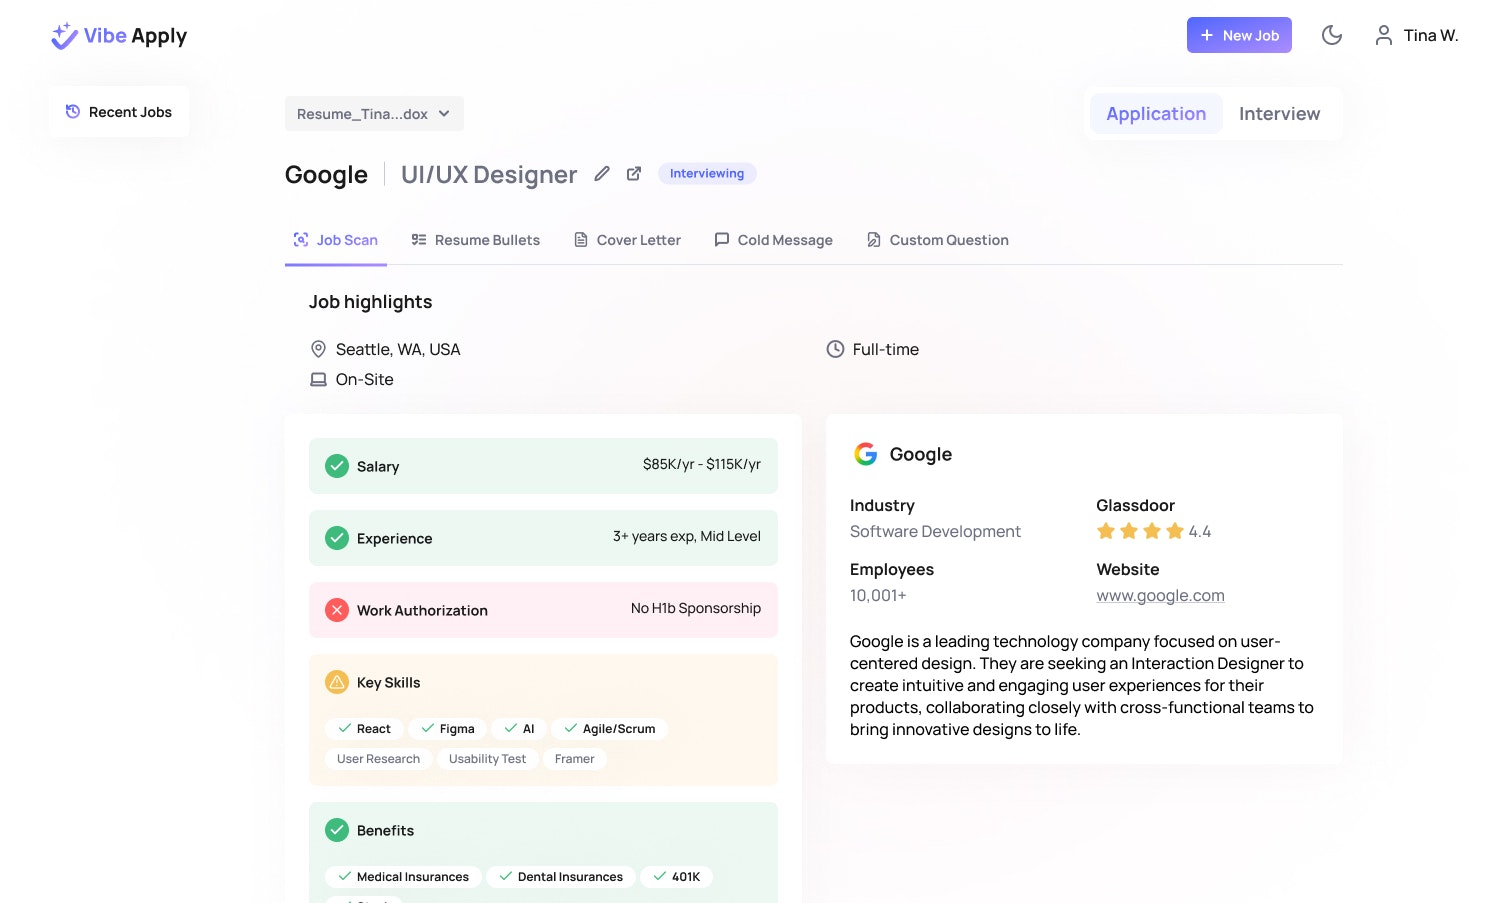The image size is (1512, 903).
Task: Click the plus icon in New Job
Action: pyautogui.click(x=1207, y=35)
